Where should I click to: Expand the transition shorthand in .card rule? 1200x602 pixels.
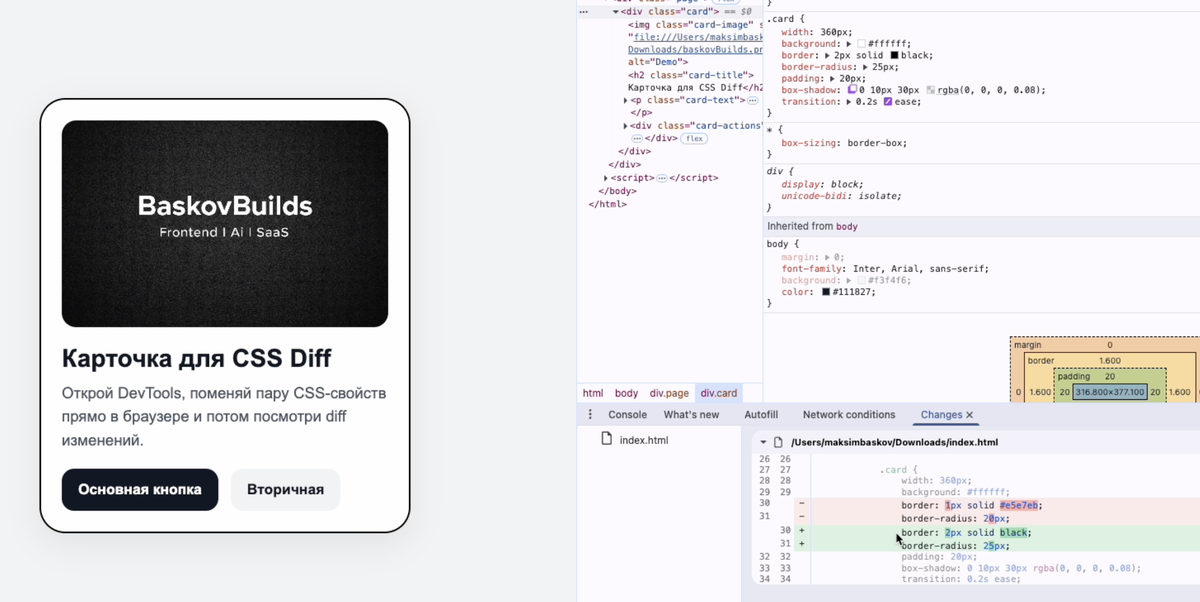pos(849,101)
